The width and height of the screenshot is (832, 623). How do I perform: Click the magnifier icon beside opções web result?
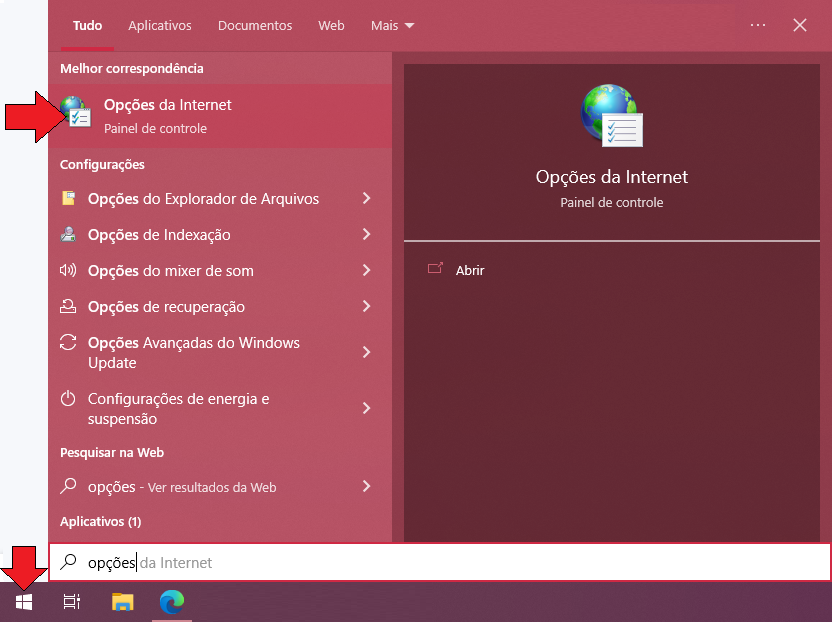[68, 486]
